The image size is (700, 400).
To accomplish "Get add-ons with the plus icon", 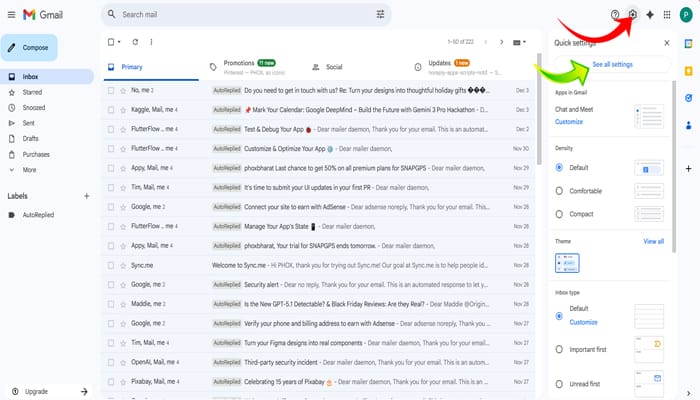I will coord(688,169).
